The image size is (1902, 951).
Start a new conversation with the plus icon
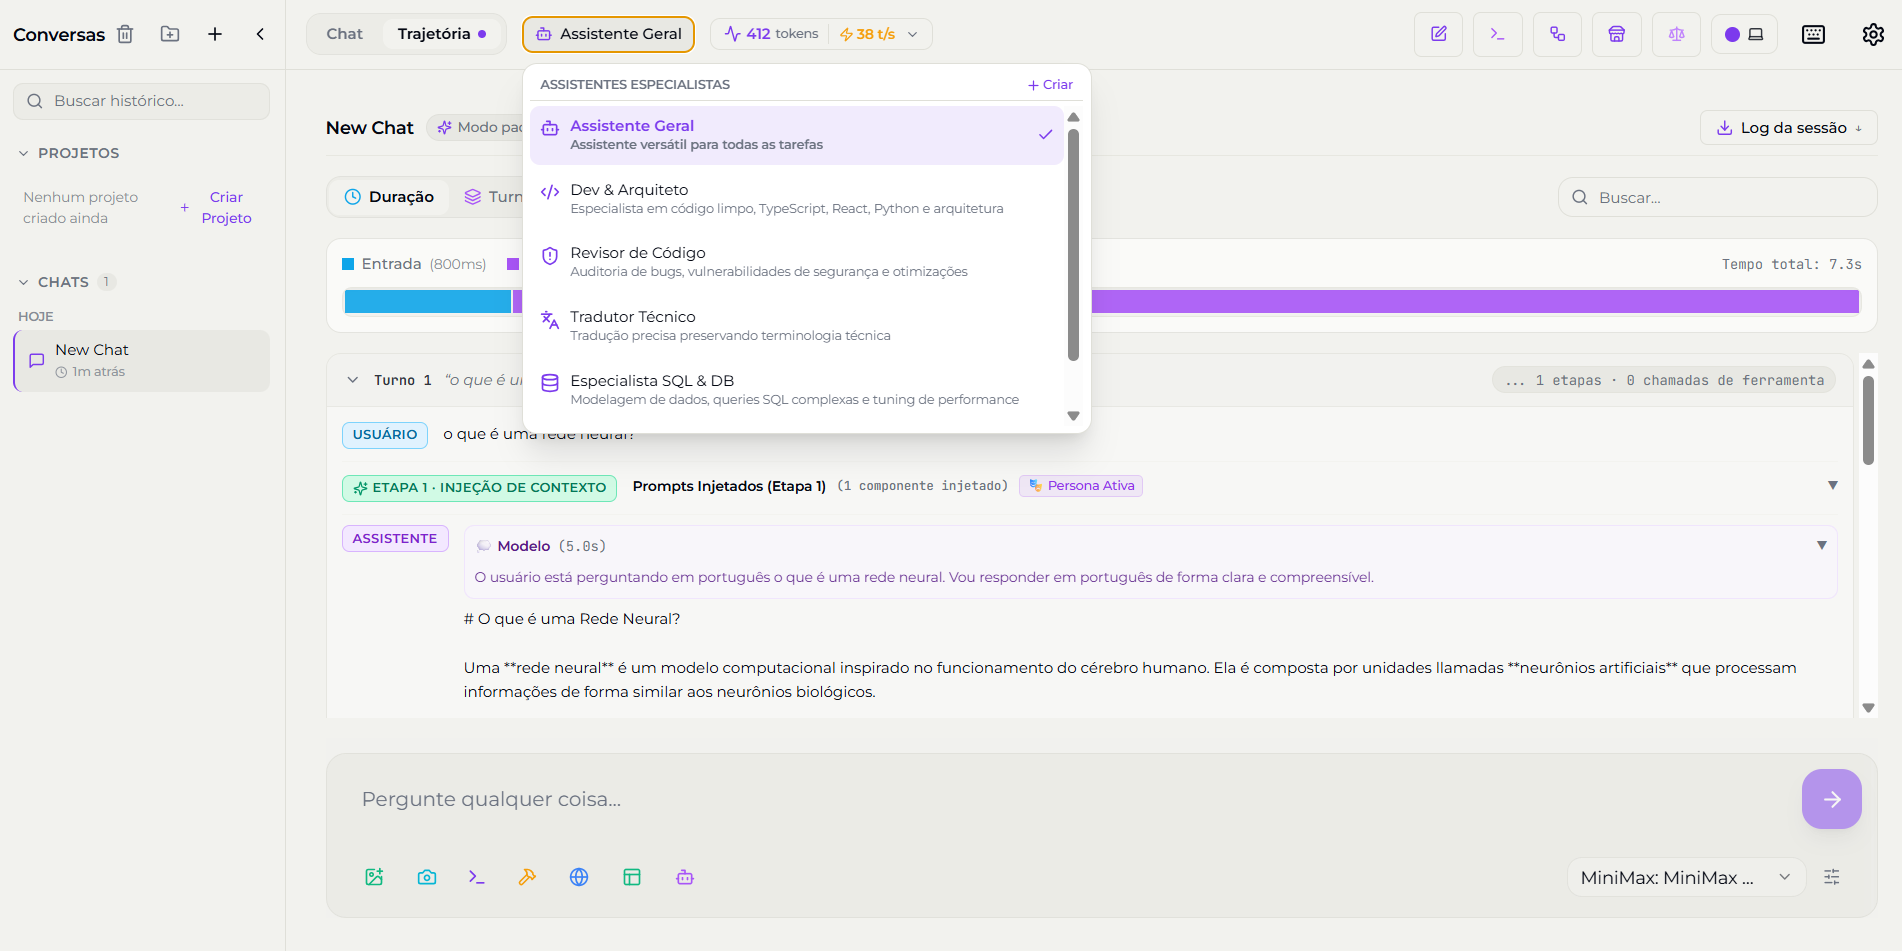tap(215, 34)
